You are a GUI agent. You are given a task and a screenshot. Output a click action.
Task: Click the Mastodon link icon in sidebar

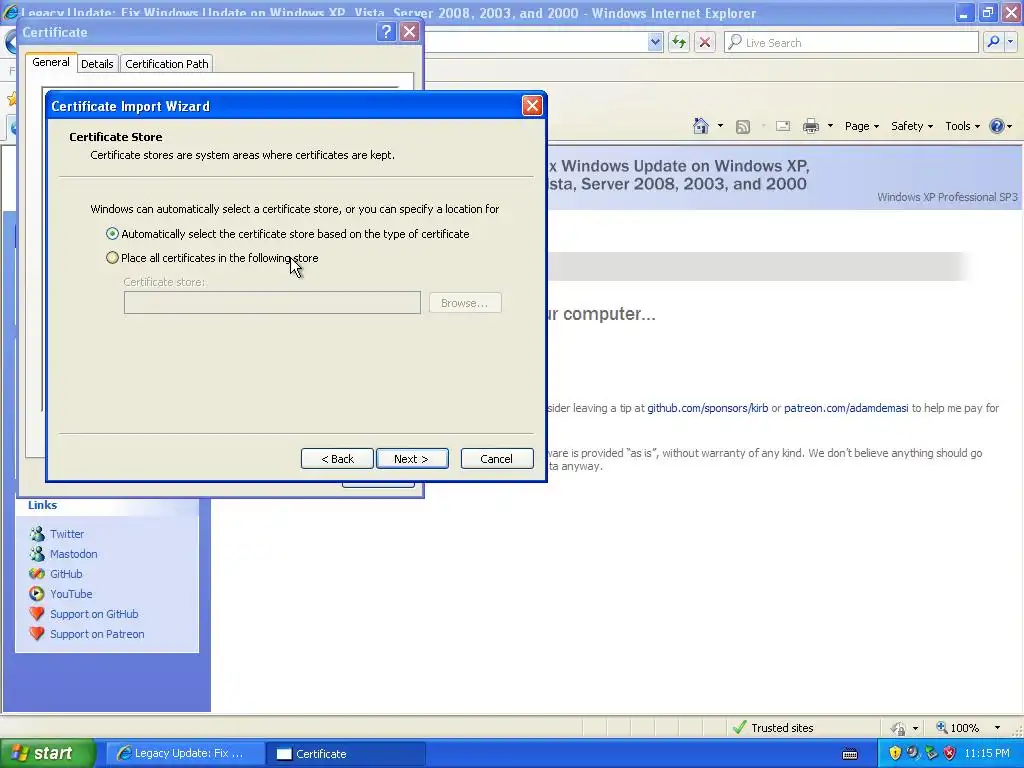(37, 554)
